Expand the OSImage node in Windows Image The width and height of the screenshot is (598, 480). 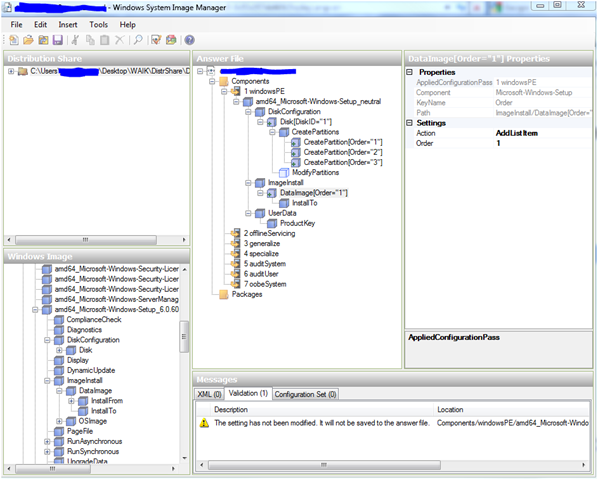point(59,421)
